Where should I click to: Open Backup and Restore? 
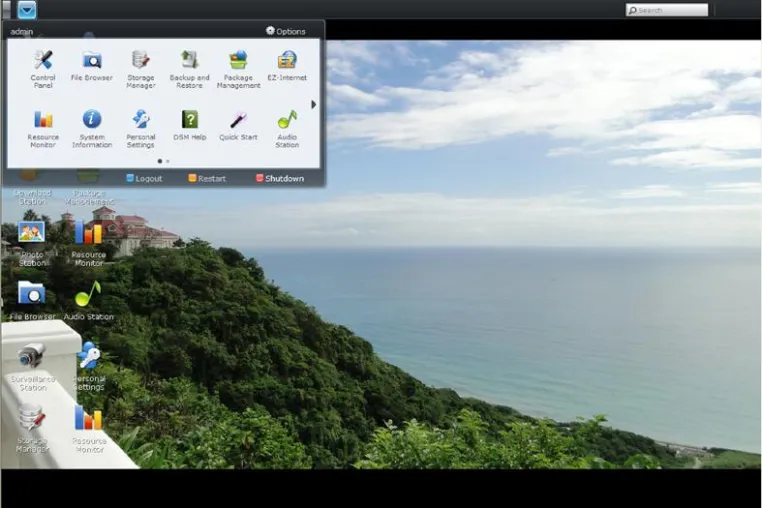190,69
